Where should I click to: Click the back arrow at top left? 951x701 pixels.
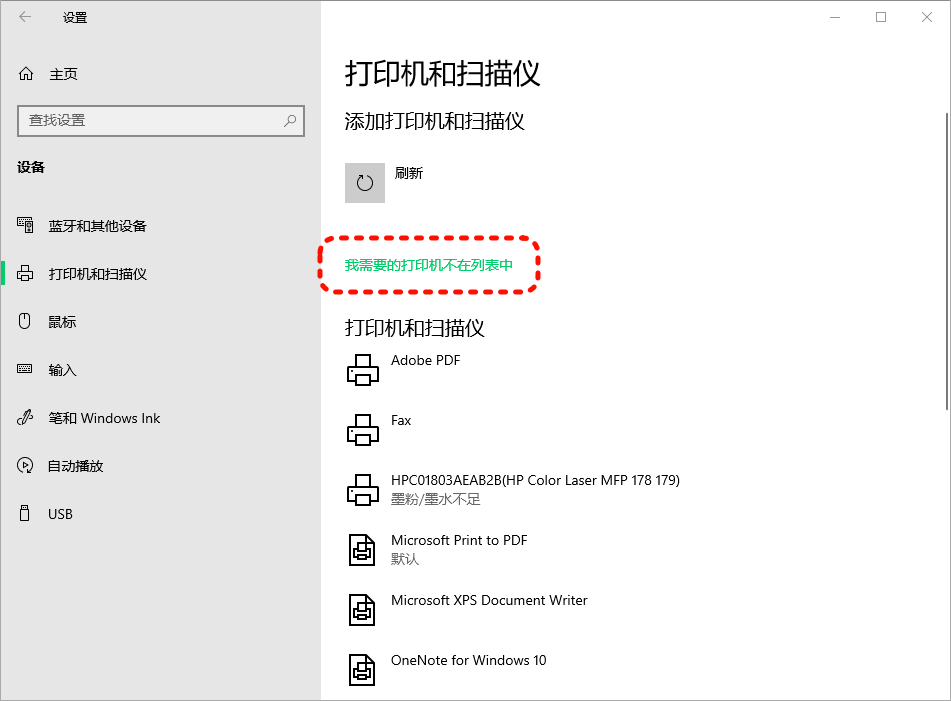point(23,17)
